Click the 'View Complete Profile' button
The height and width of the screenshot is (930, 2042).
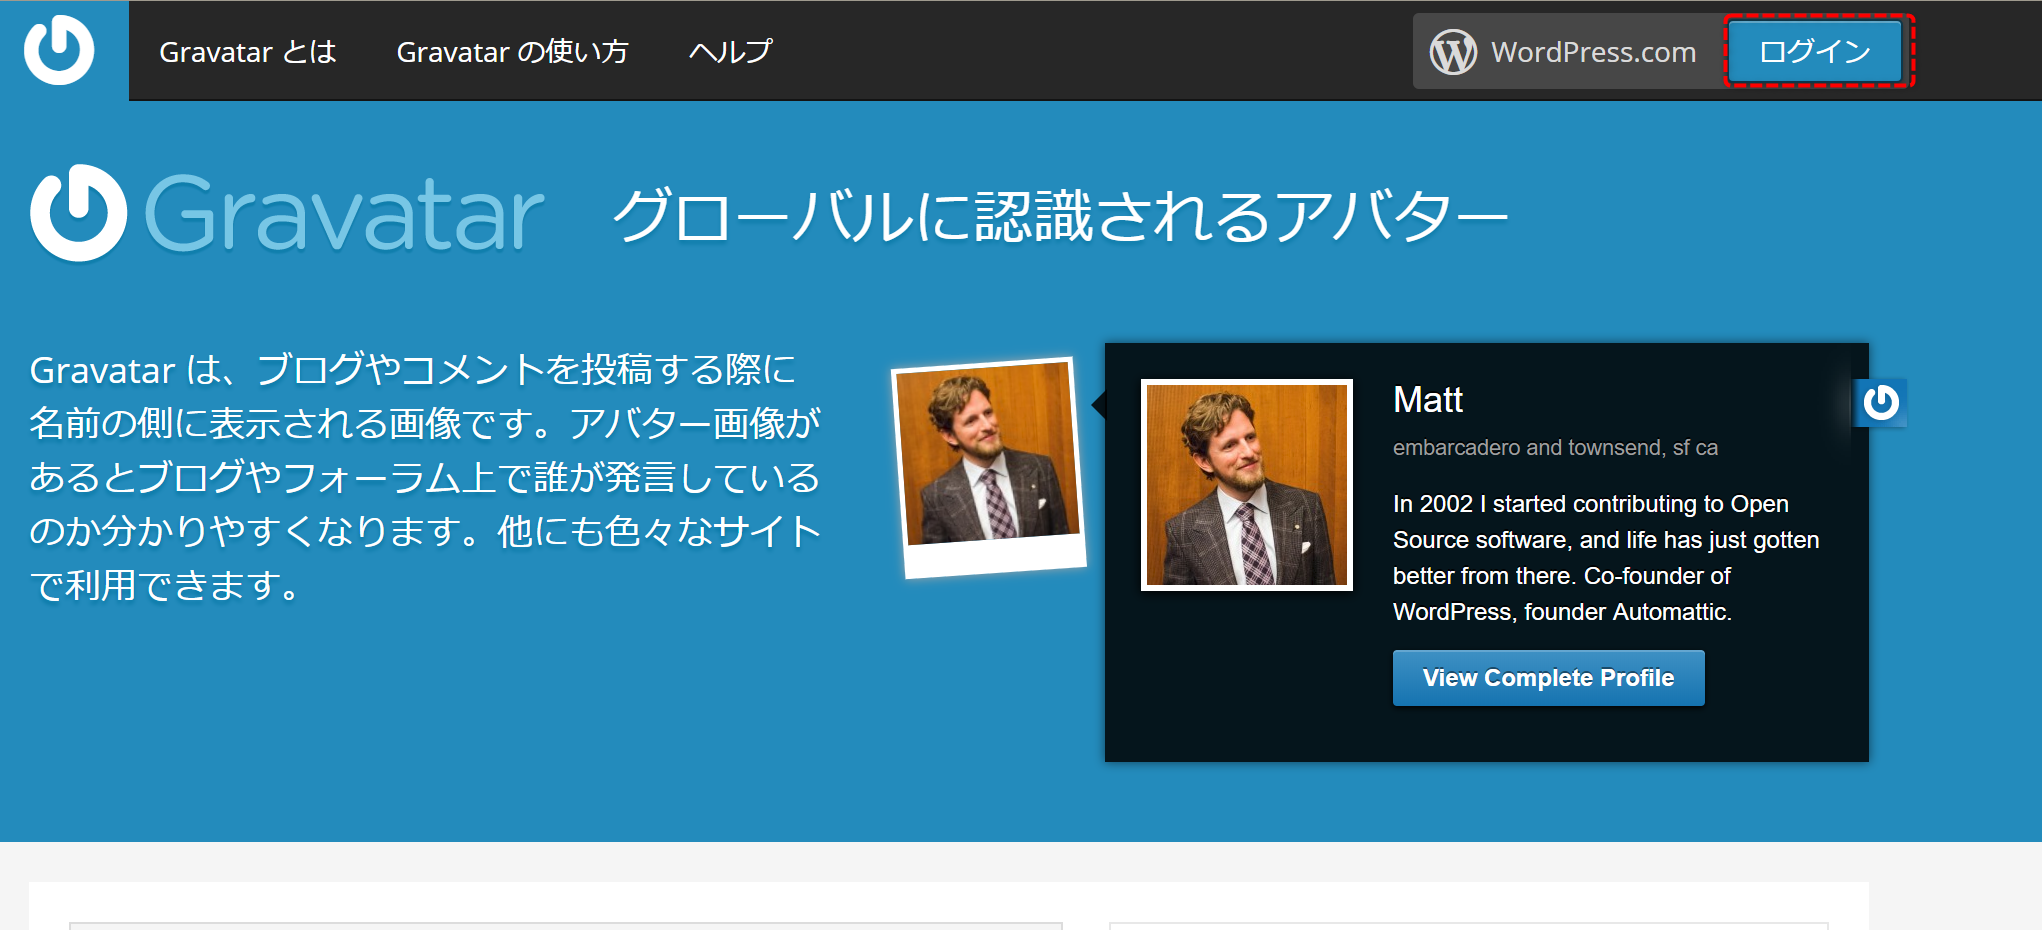point(1548,678)
